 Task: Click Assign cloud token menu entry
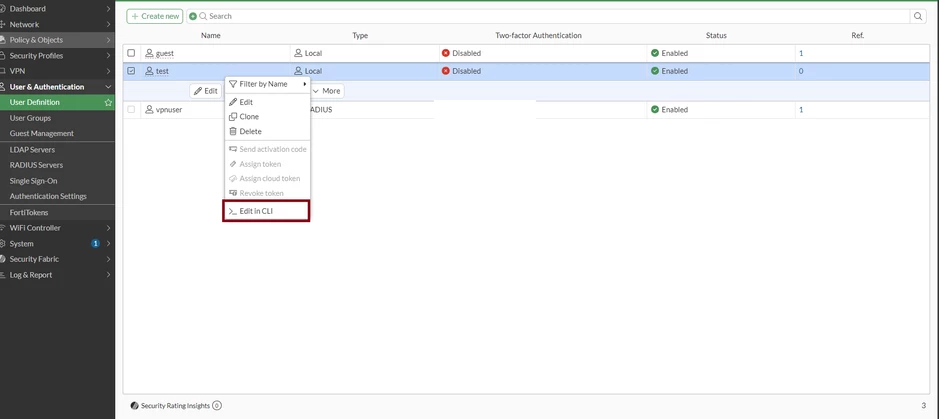pos(267,178)
